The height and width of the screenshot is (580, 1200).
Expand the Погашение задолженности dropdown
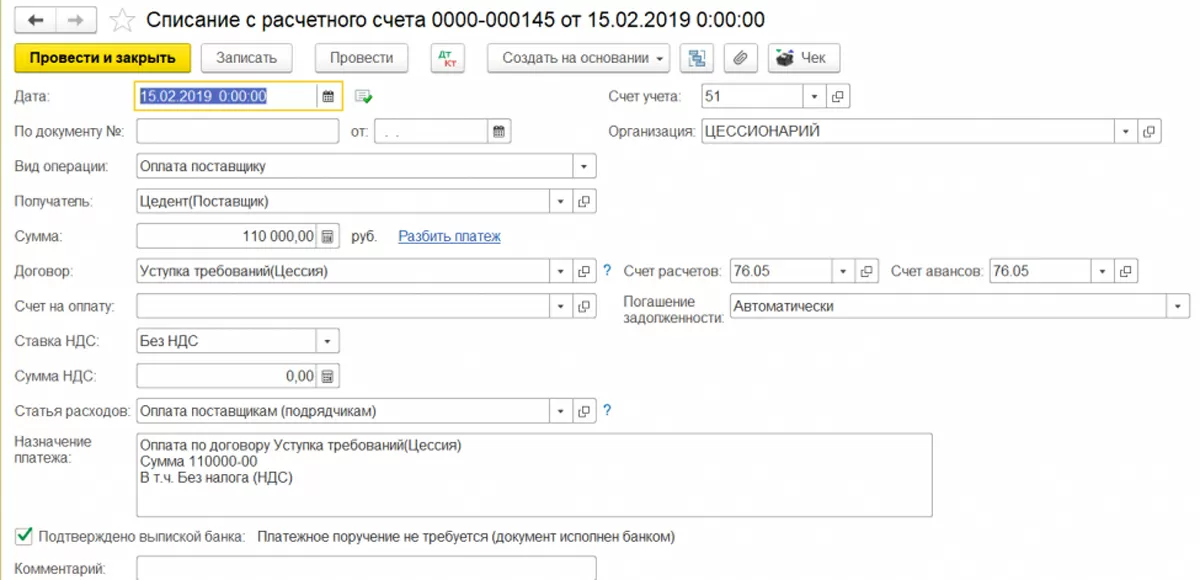pyautogui.click(x=1179, y=306)
